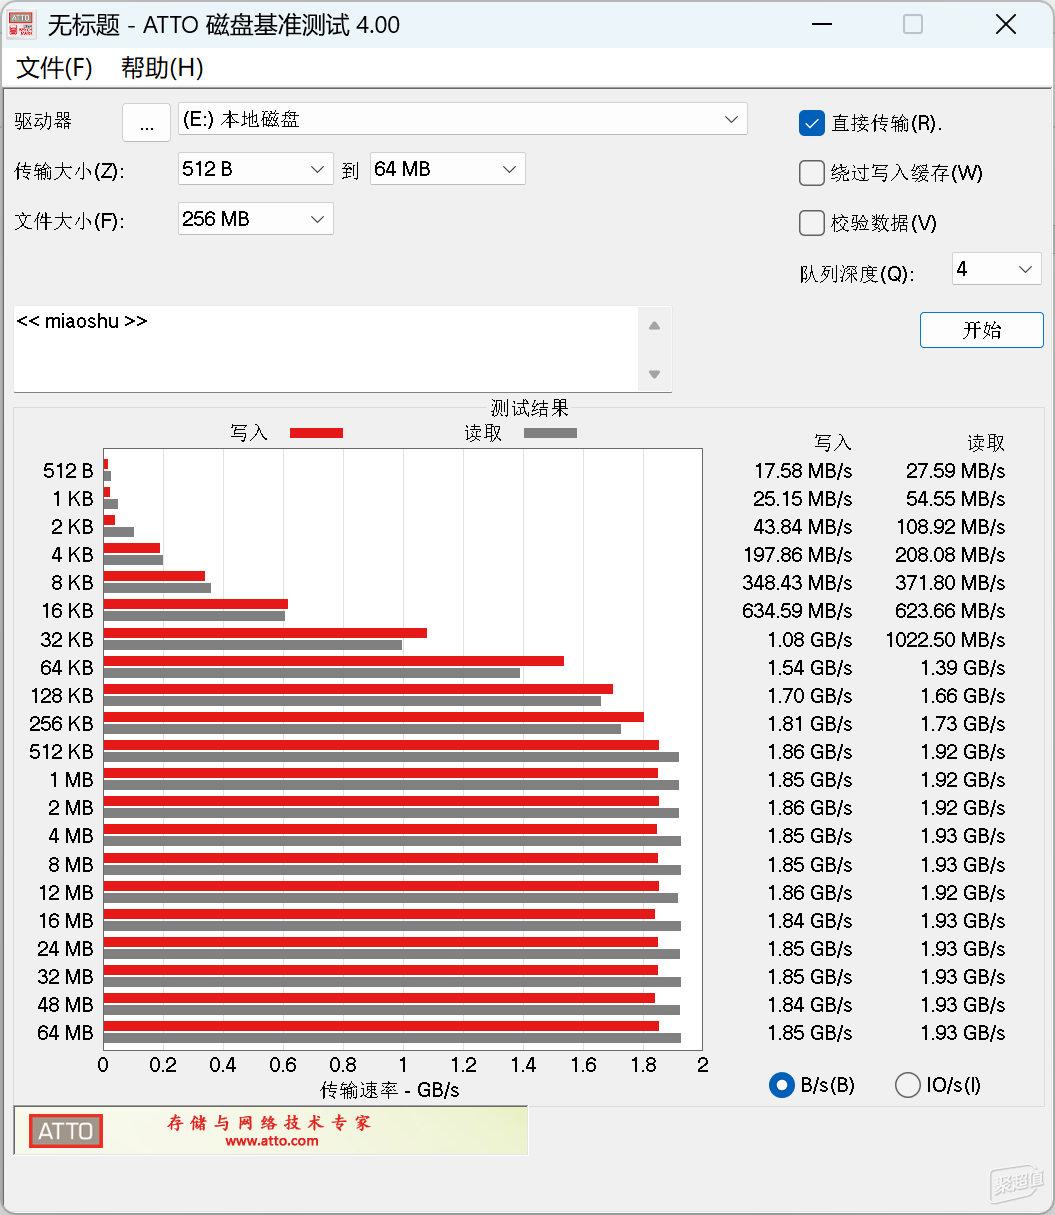Click the 驱动器 label
1055x1215 pixels.
[x=43, y=121]
